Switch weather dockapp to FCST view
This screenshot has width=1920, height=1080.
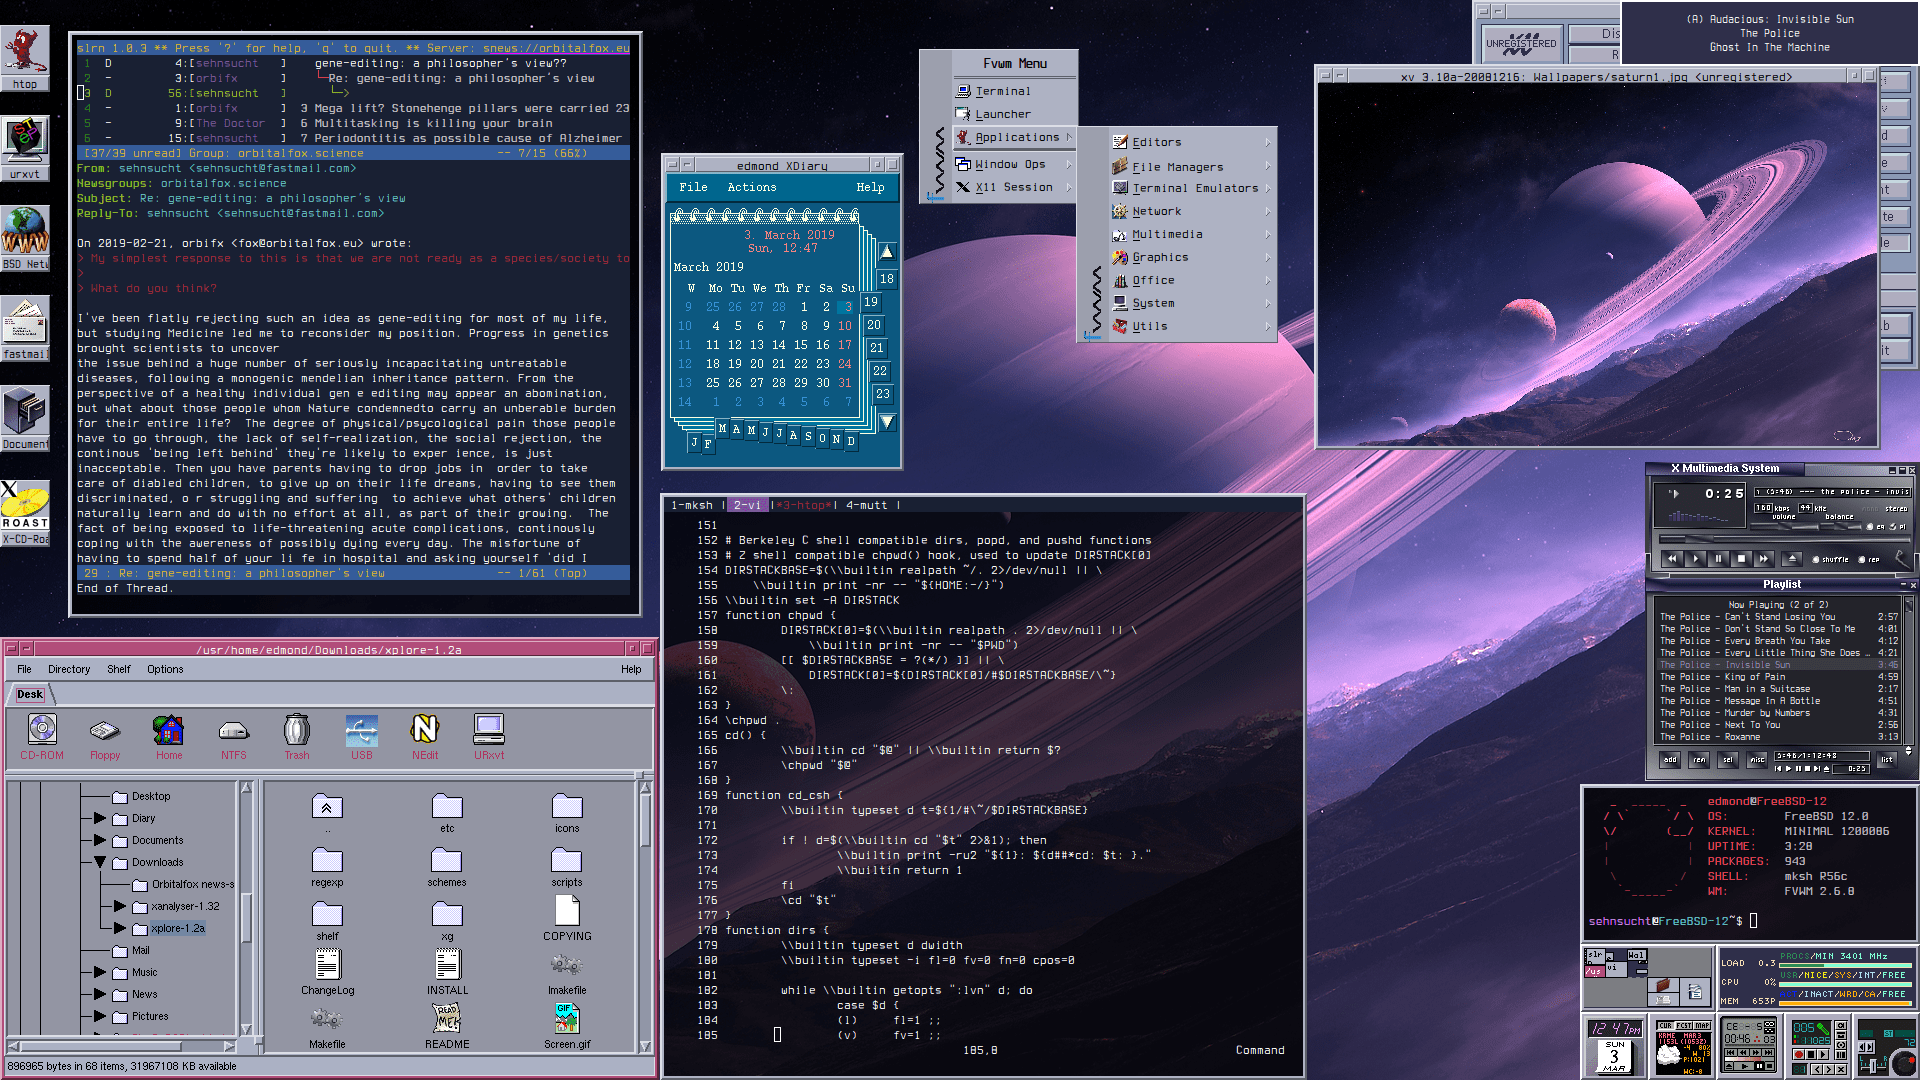click(x=1683, y=1026)
